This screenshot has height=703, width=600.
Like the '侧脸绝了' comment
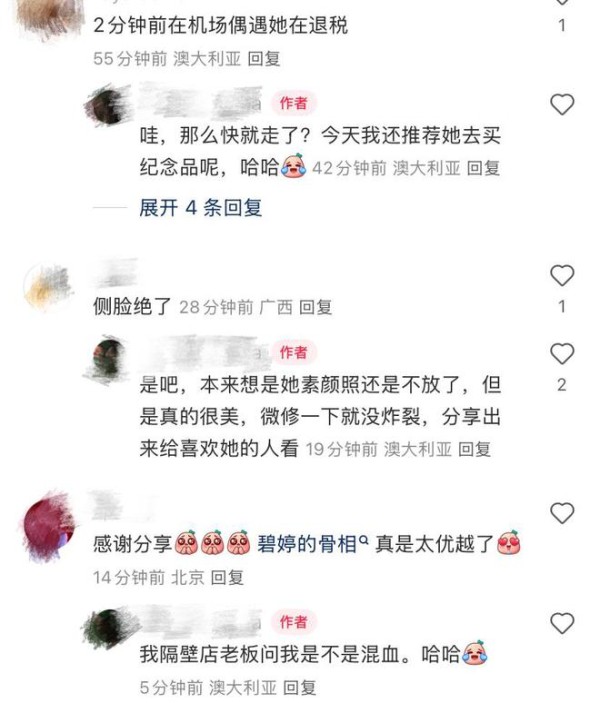(x=562, y=275)
